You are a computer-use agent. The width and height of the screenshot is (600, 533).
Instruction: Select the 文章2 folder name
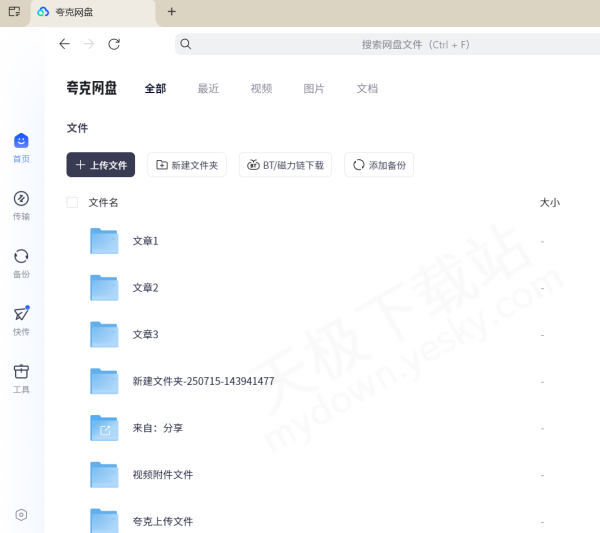(x=145, y=288)
